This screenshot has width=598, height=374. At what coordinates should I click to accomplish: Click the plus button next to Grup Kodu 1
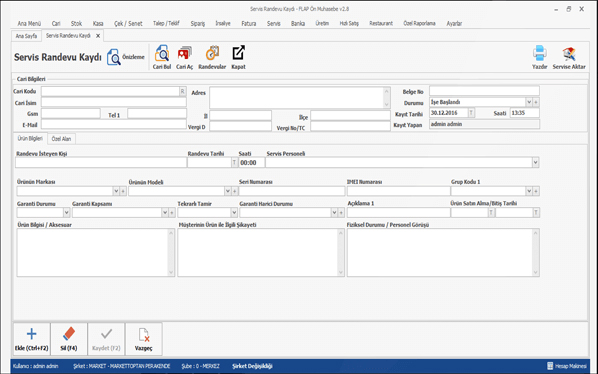tap(536, 191)
